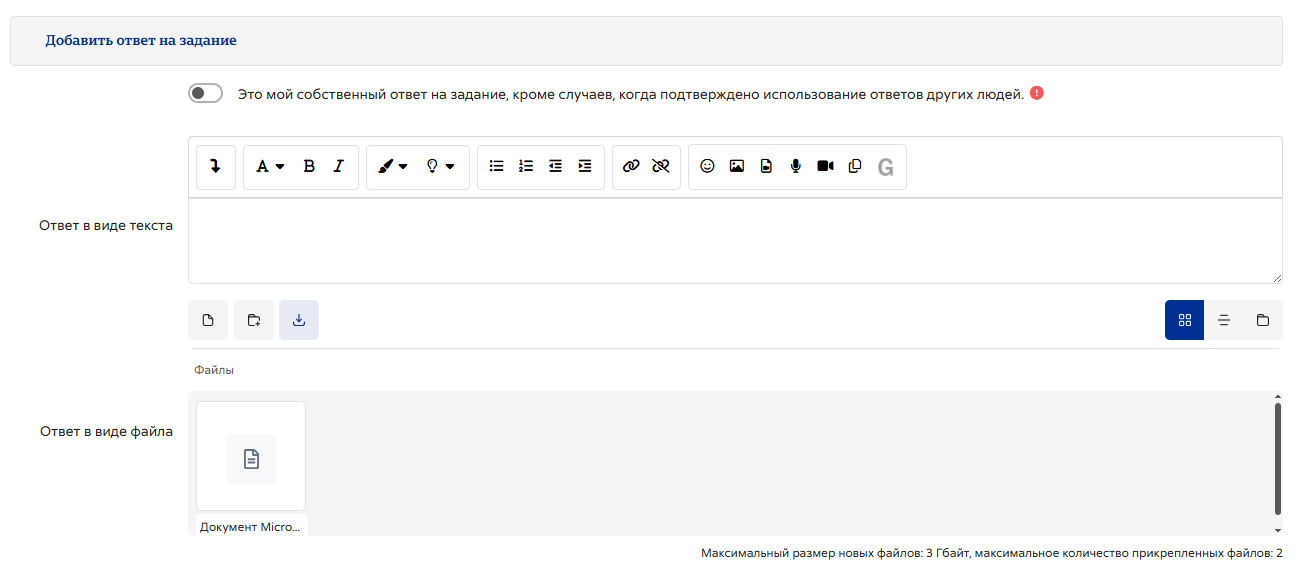
Task: Increase indent with indent icon
Action: (585, 167)
